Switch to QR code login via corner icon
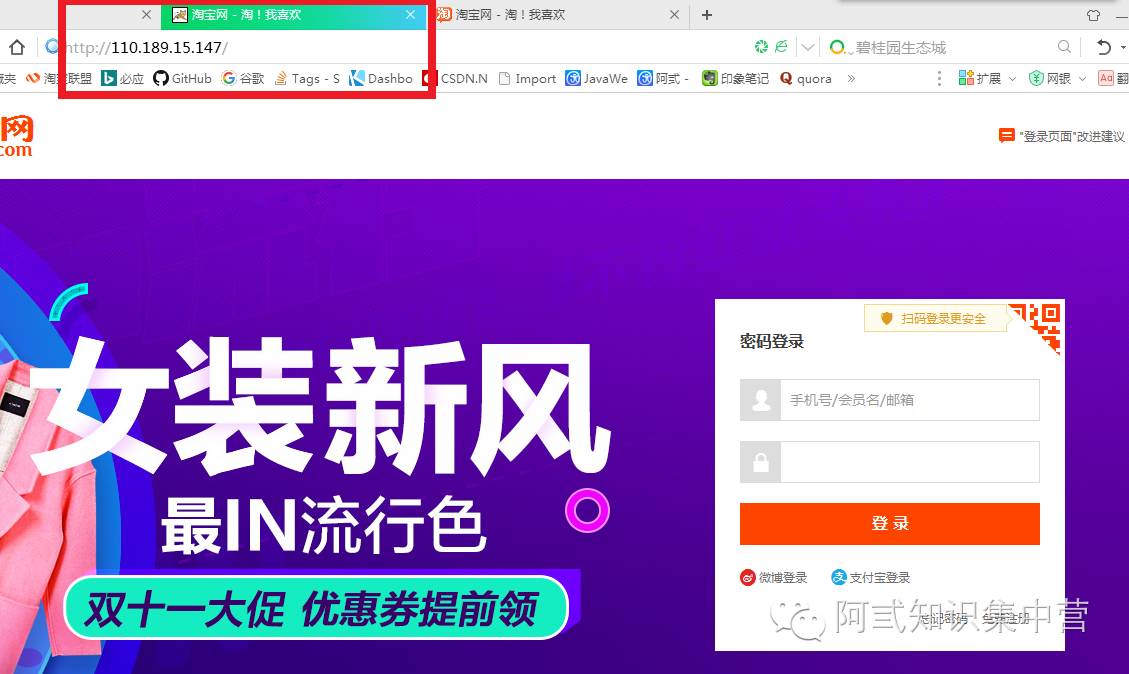1129x674 pixels. point(1045,325)
